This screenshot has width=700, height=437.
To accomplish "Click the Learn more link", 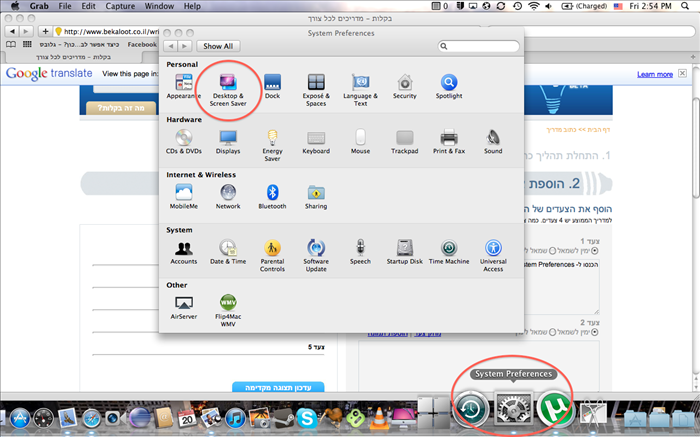I will click(x=655, y=74).
